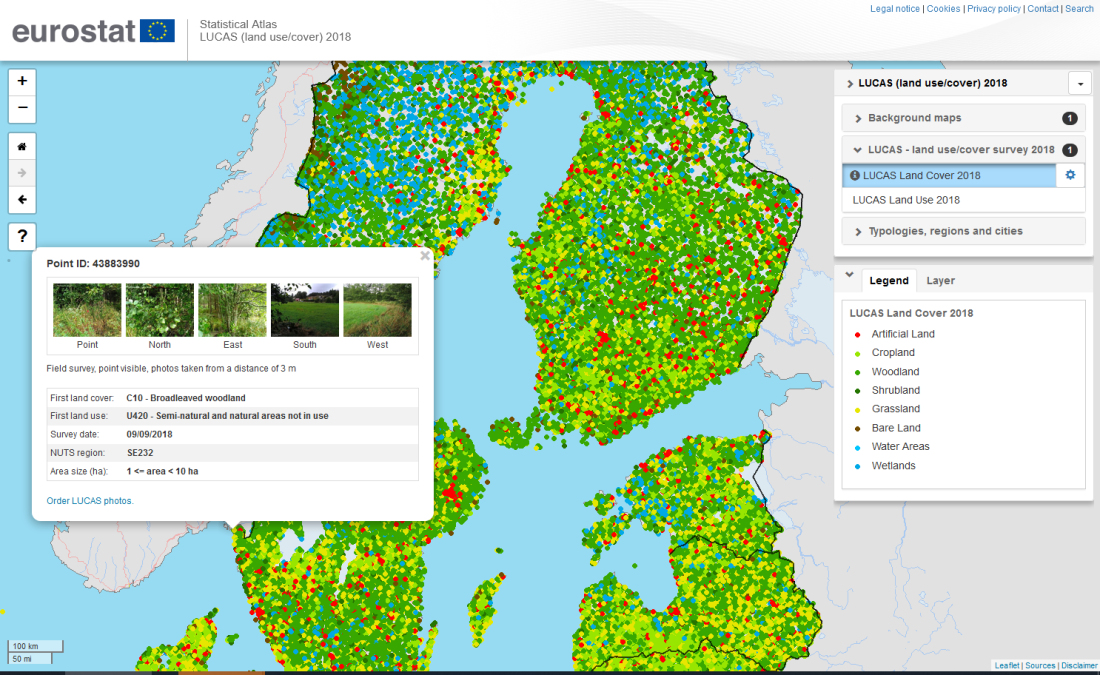Open dropdown arrow beside LUCAS panel title
Screen dimensions: 1100x675
pos(1079,84)
